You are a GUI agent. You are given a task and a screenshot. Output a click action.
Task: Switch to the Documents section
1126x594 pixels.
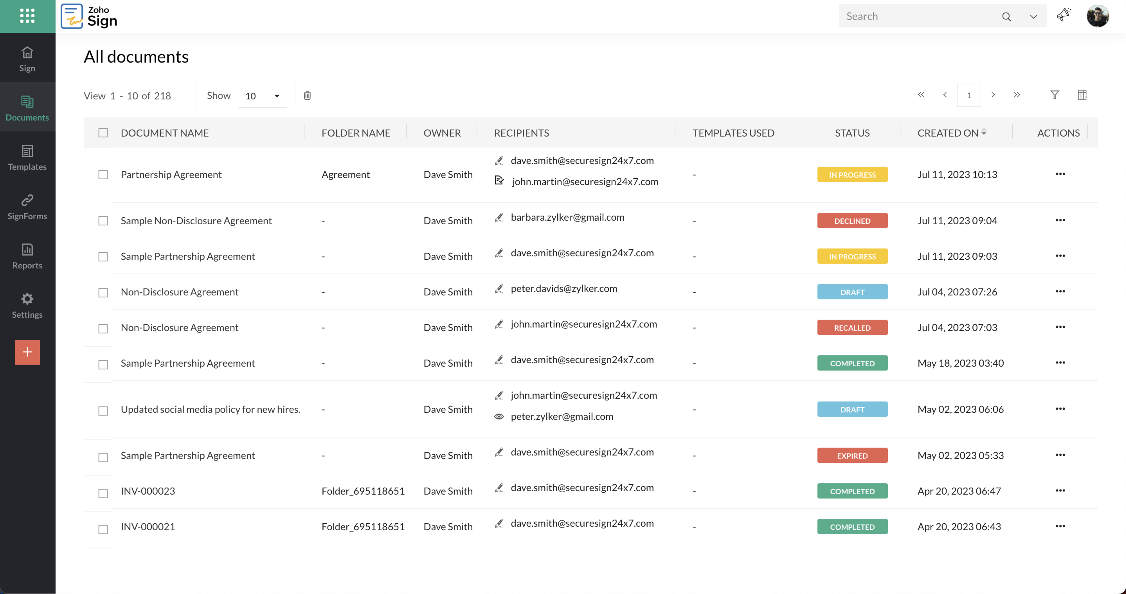pos(27,107)
